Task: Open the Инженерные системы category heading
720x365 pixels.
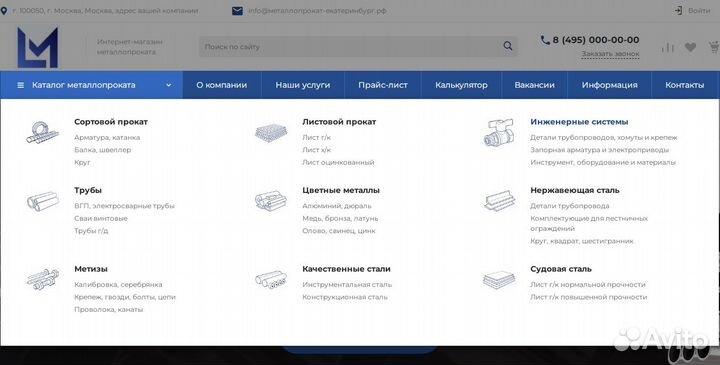Action: pyautogui.click(x=579, y=122)
